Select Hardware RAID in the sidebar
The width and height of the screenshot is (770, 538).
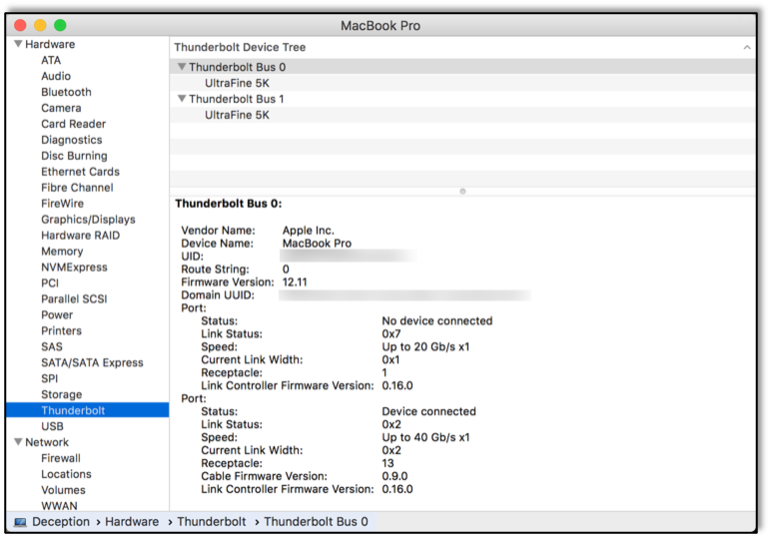(x=81, y=235)
